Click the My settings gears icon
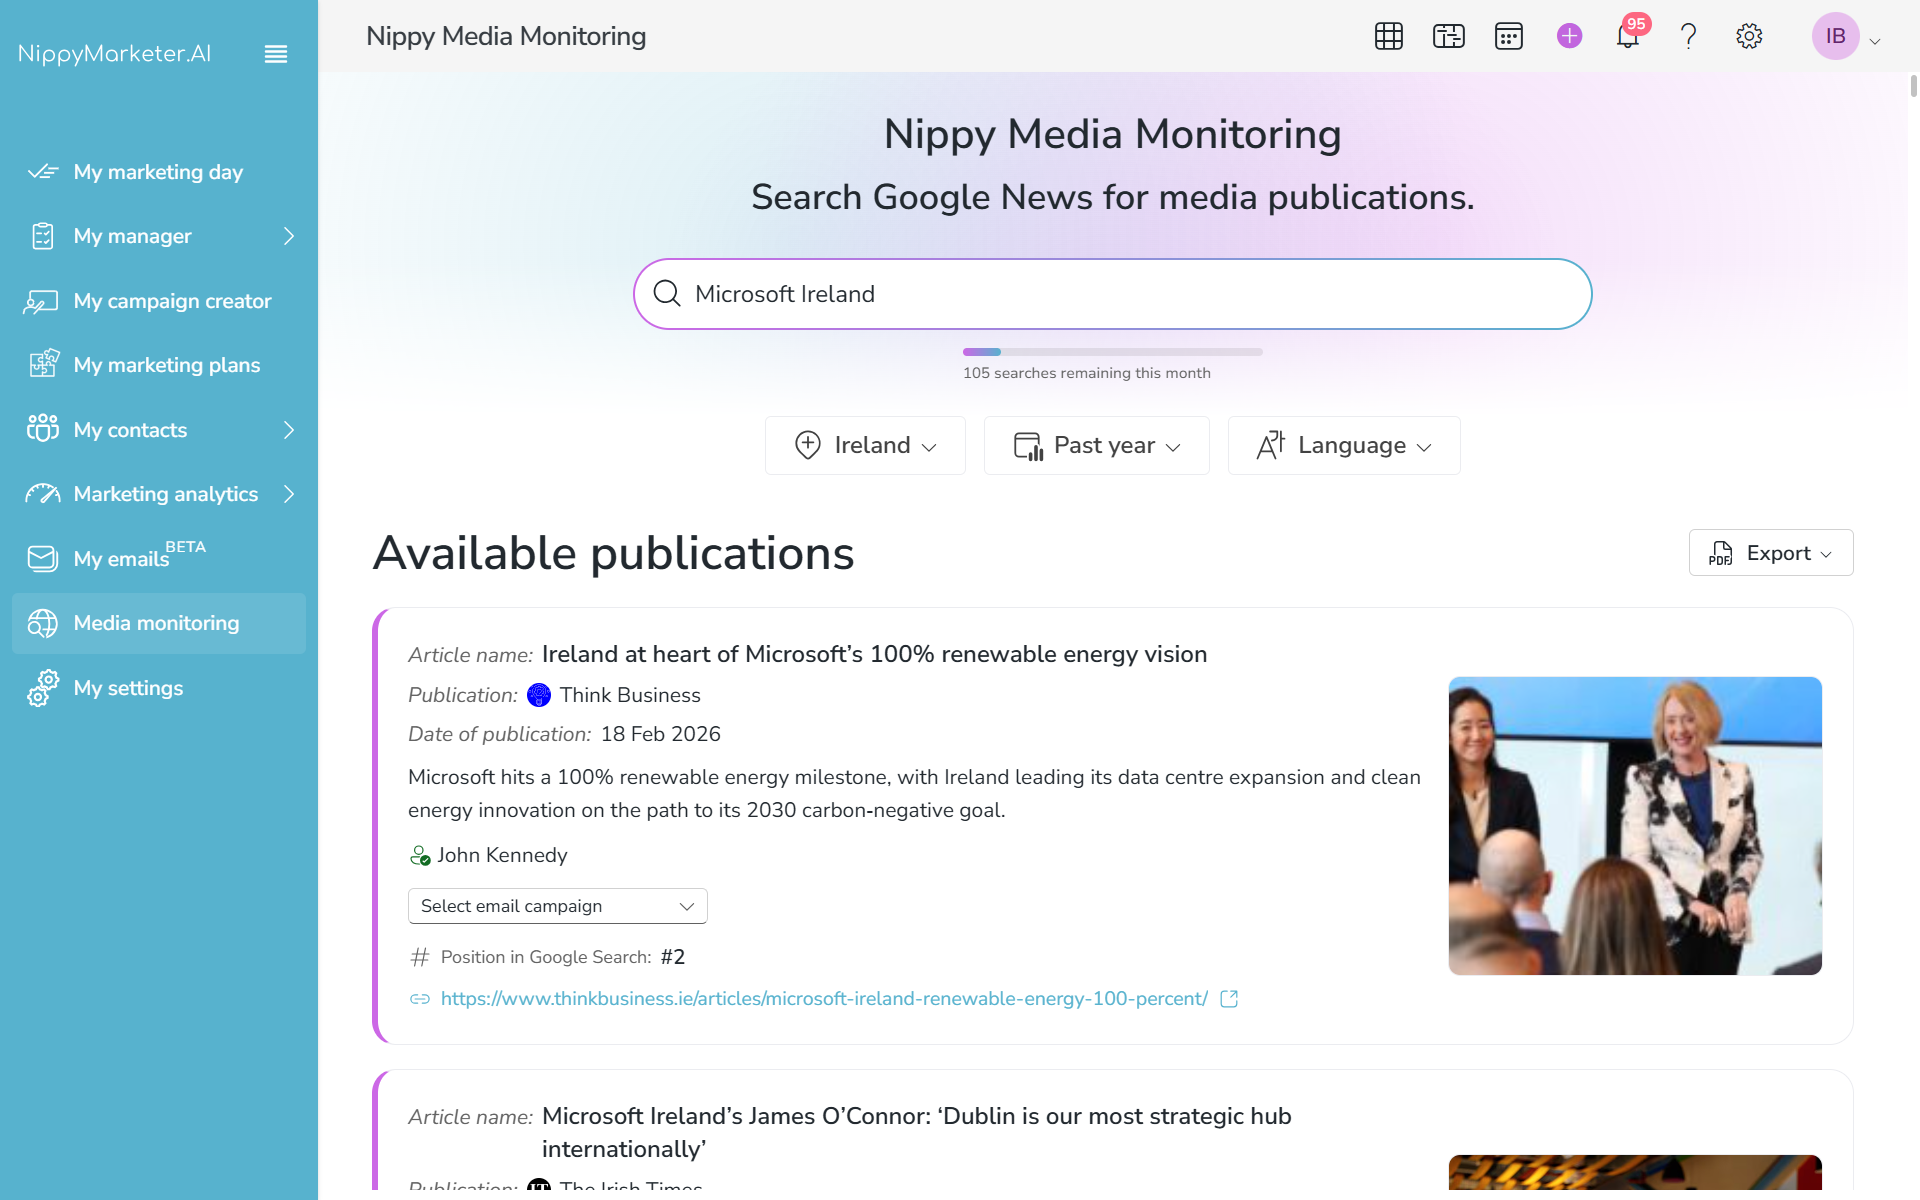The image size is (1920, 1200). click(x=43, y=688)
